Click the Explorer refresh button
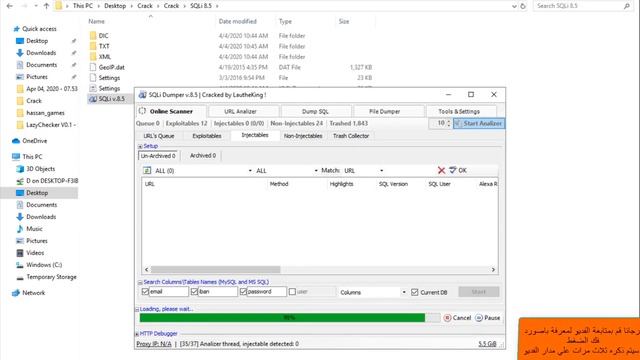The image size is (640, 360). (x=523, y=6)
